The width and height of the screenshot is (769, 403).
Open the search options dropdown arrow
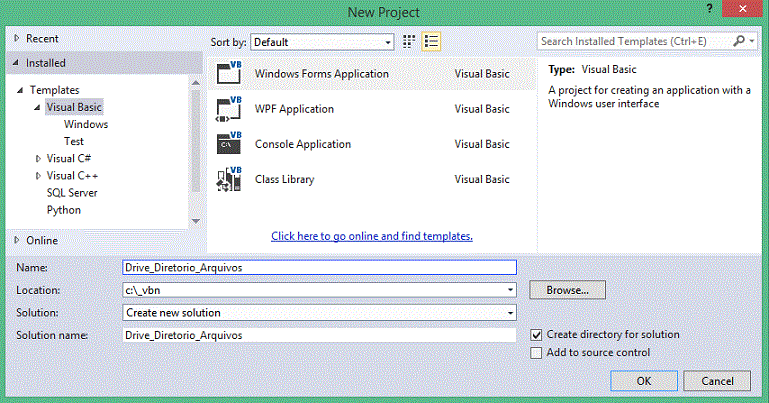[x=752, y=41]
